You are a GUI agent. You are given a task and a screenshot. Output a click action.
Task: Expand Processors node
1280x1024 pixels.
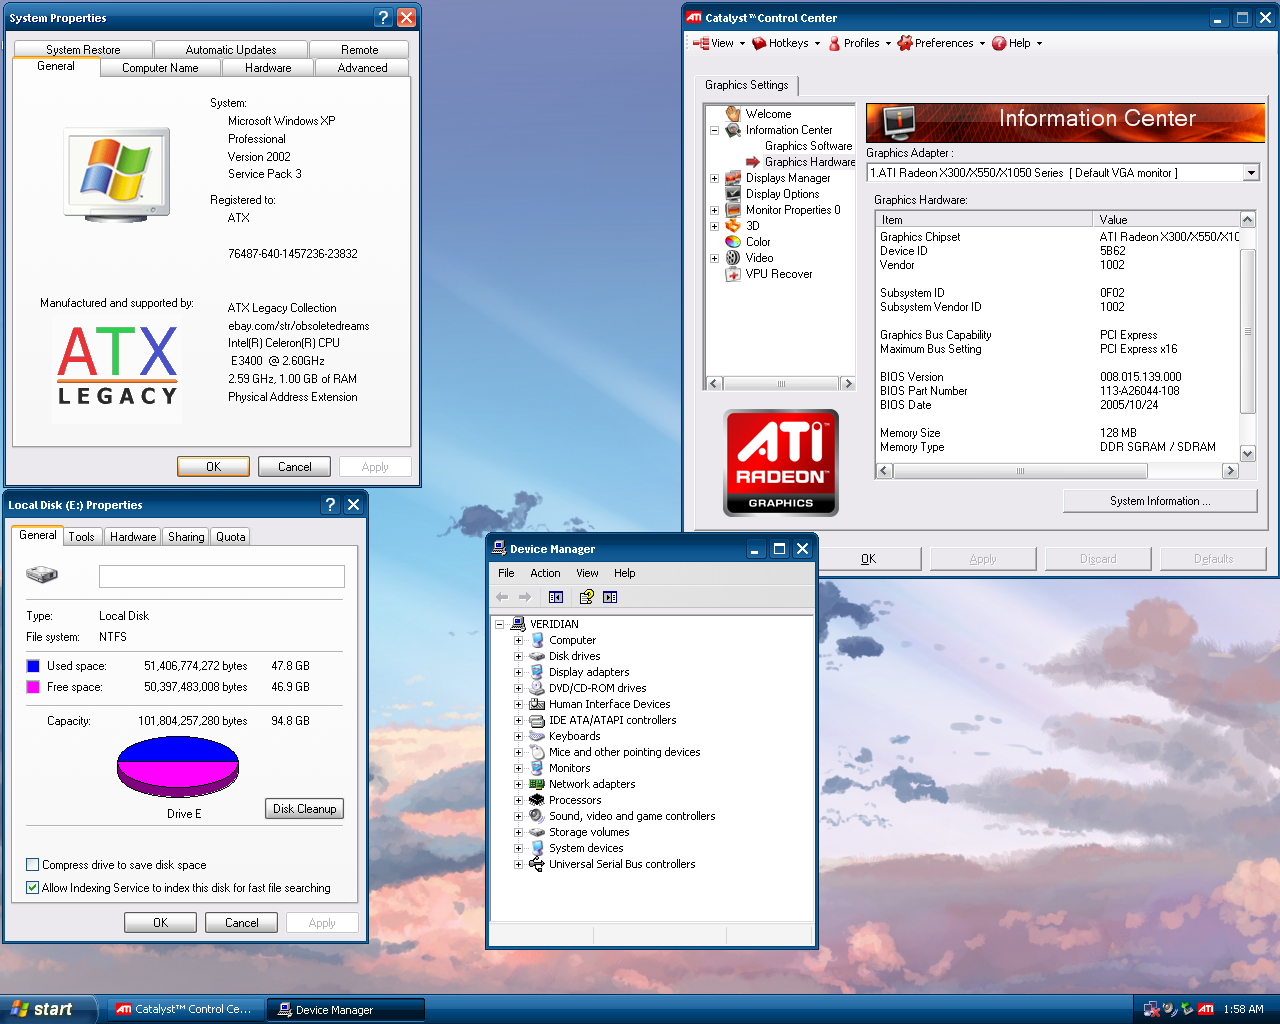(x=518, y=800)
